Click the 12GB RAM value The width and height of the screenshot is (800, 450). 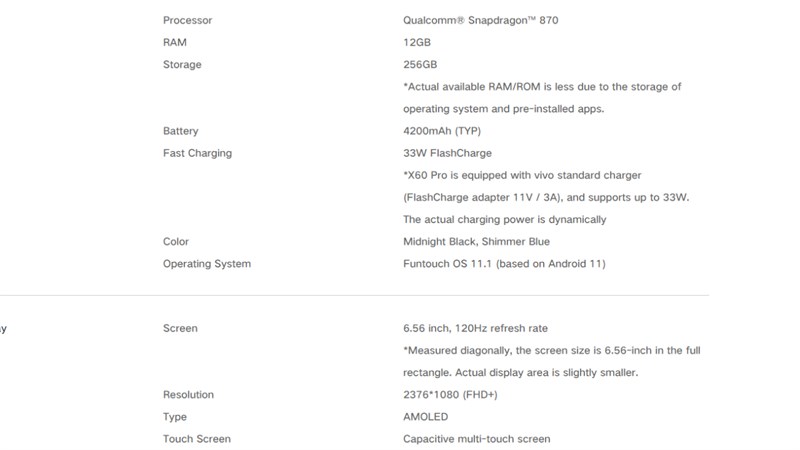click(417, 42)
